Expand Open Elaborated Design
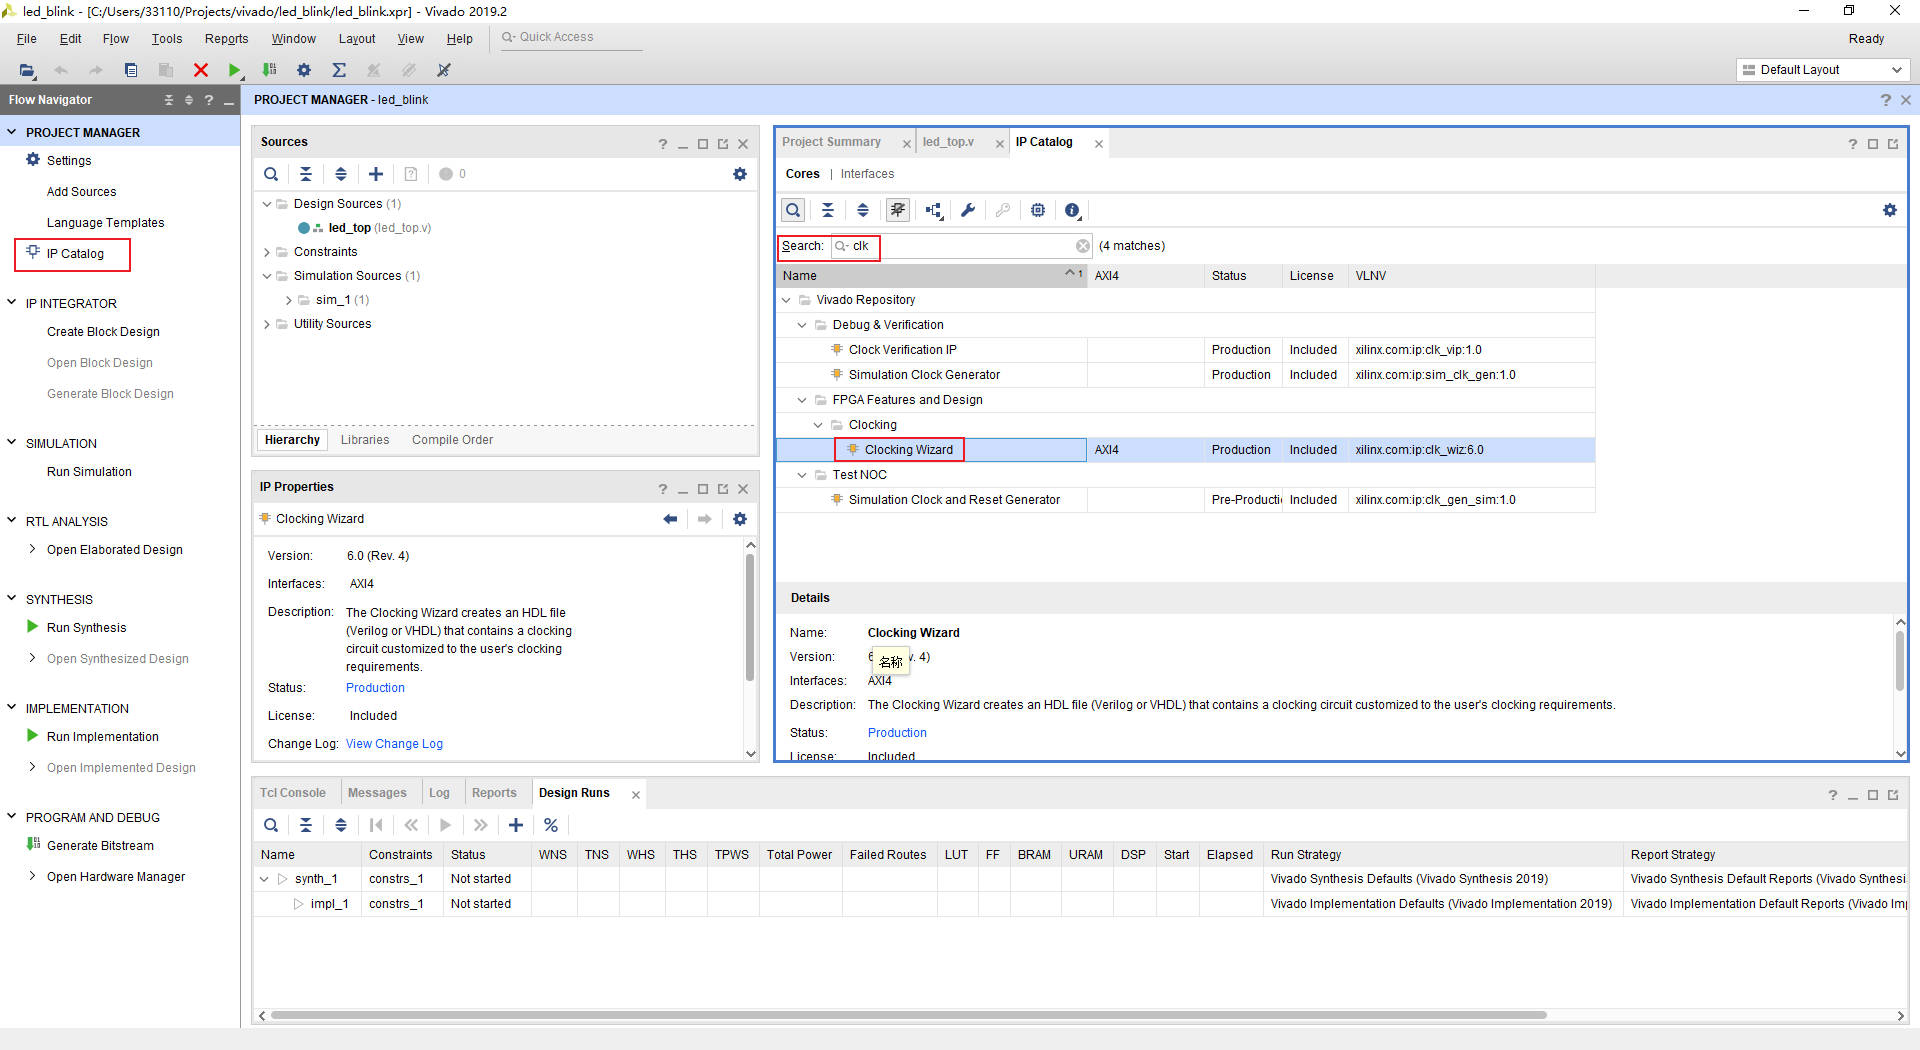Viewport: 1920px width, 1050px height. coord(32,549)
